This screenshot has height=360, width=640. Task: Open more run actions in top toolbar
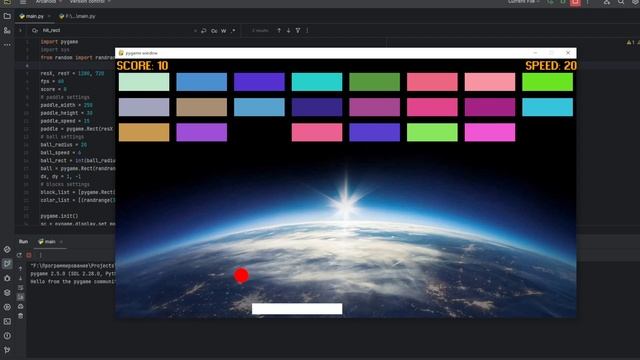pos(588,2)
